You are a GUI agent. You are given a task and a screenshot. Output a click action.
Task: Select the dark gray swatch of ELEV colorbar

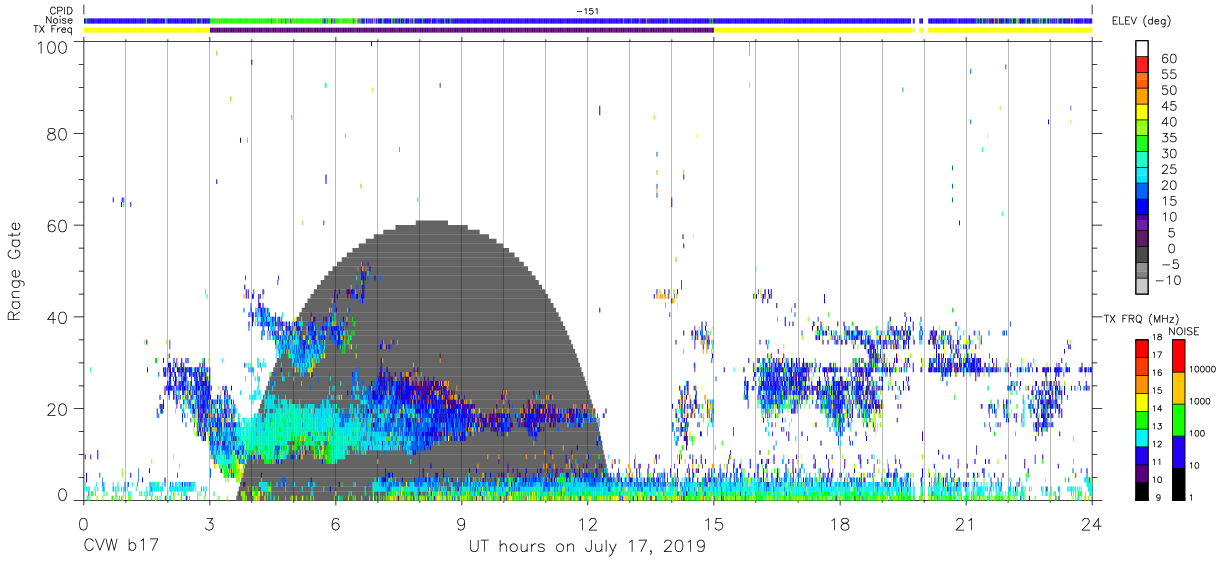(1141, 256)
